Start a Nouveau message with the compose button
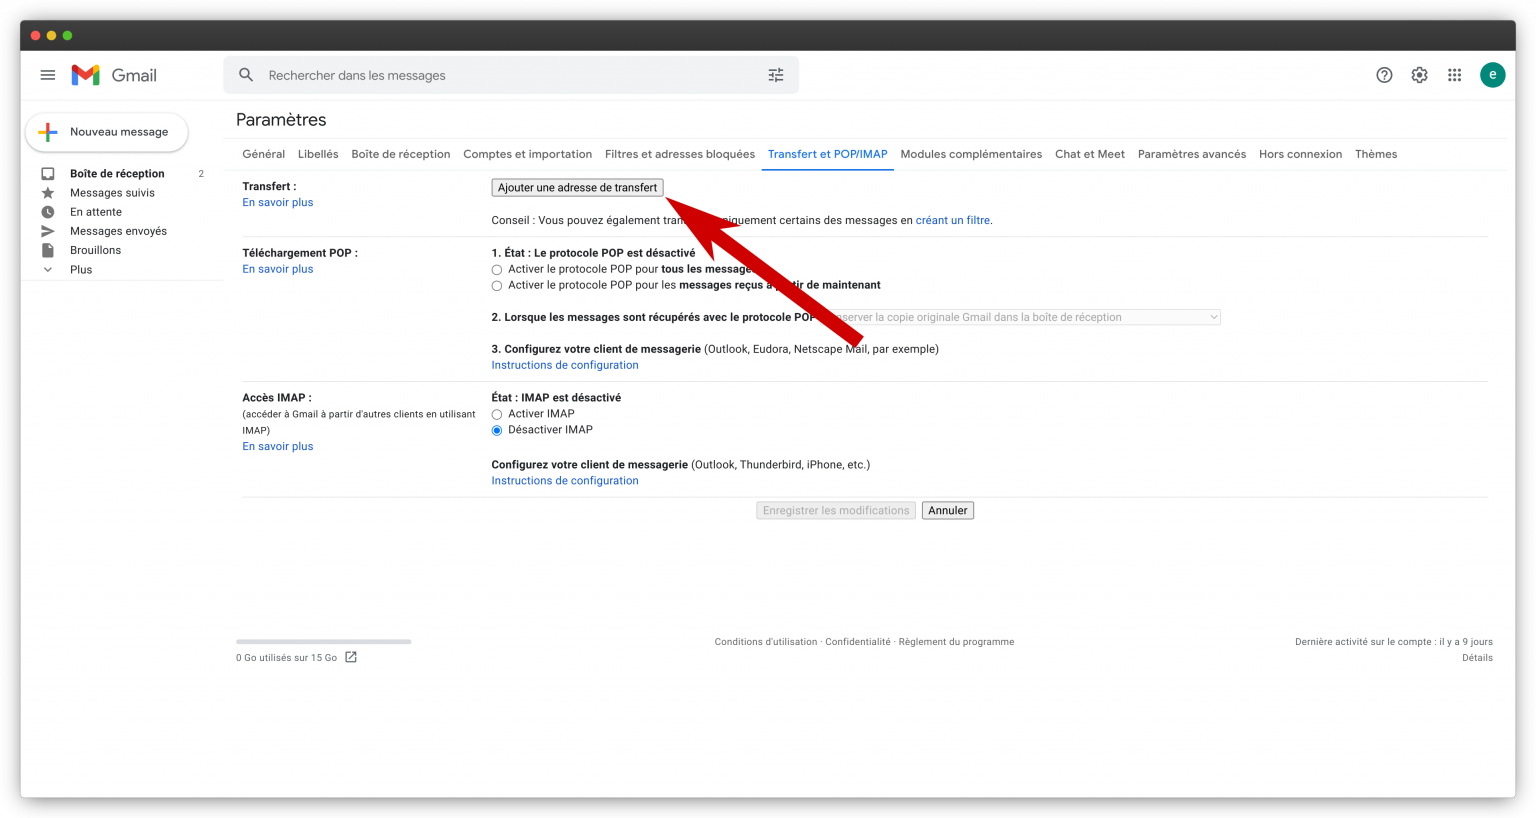This screenshot has width=1536, height=818. pyautogui.click(x=106, y=131)
